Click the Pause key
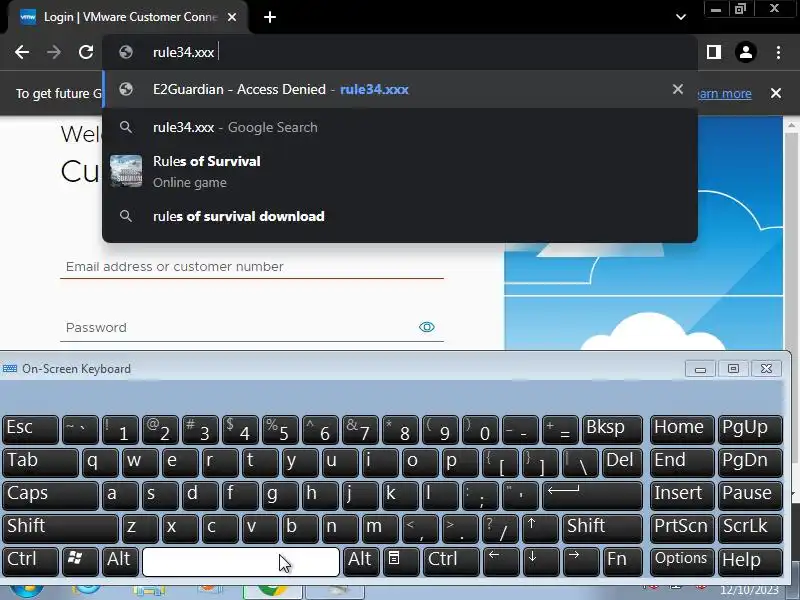 pos(749,495)
